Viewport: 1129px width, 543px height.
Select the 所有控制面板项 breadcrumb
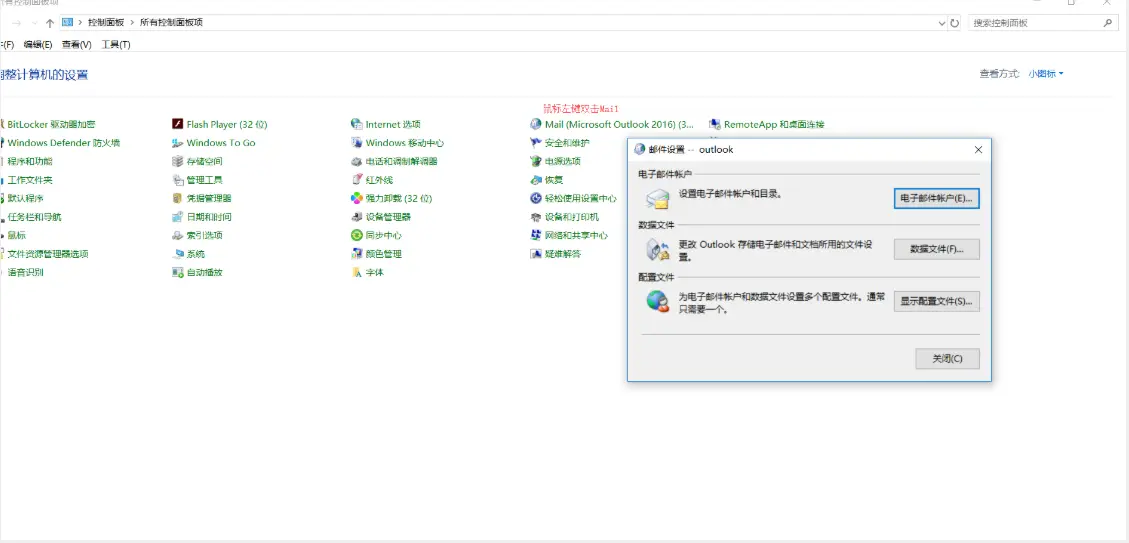click(171, 22)
